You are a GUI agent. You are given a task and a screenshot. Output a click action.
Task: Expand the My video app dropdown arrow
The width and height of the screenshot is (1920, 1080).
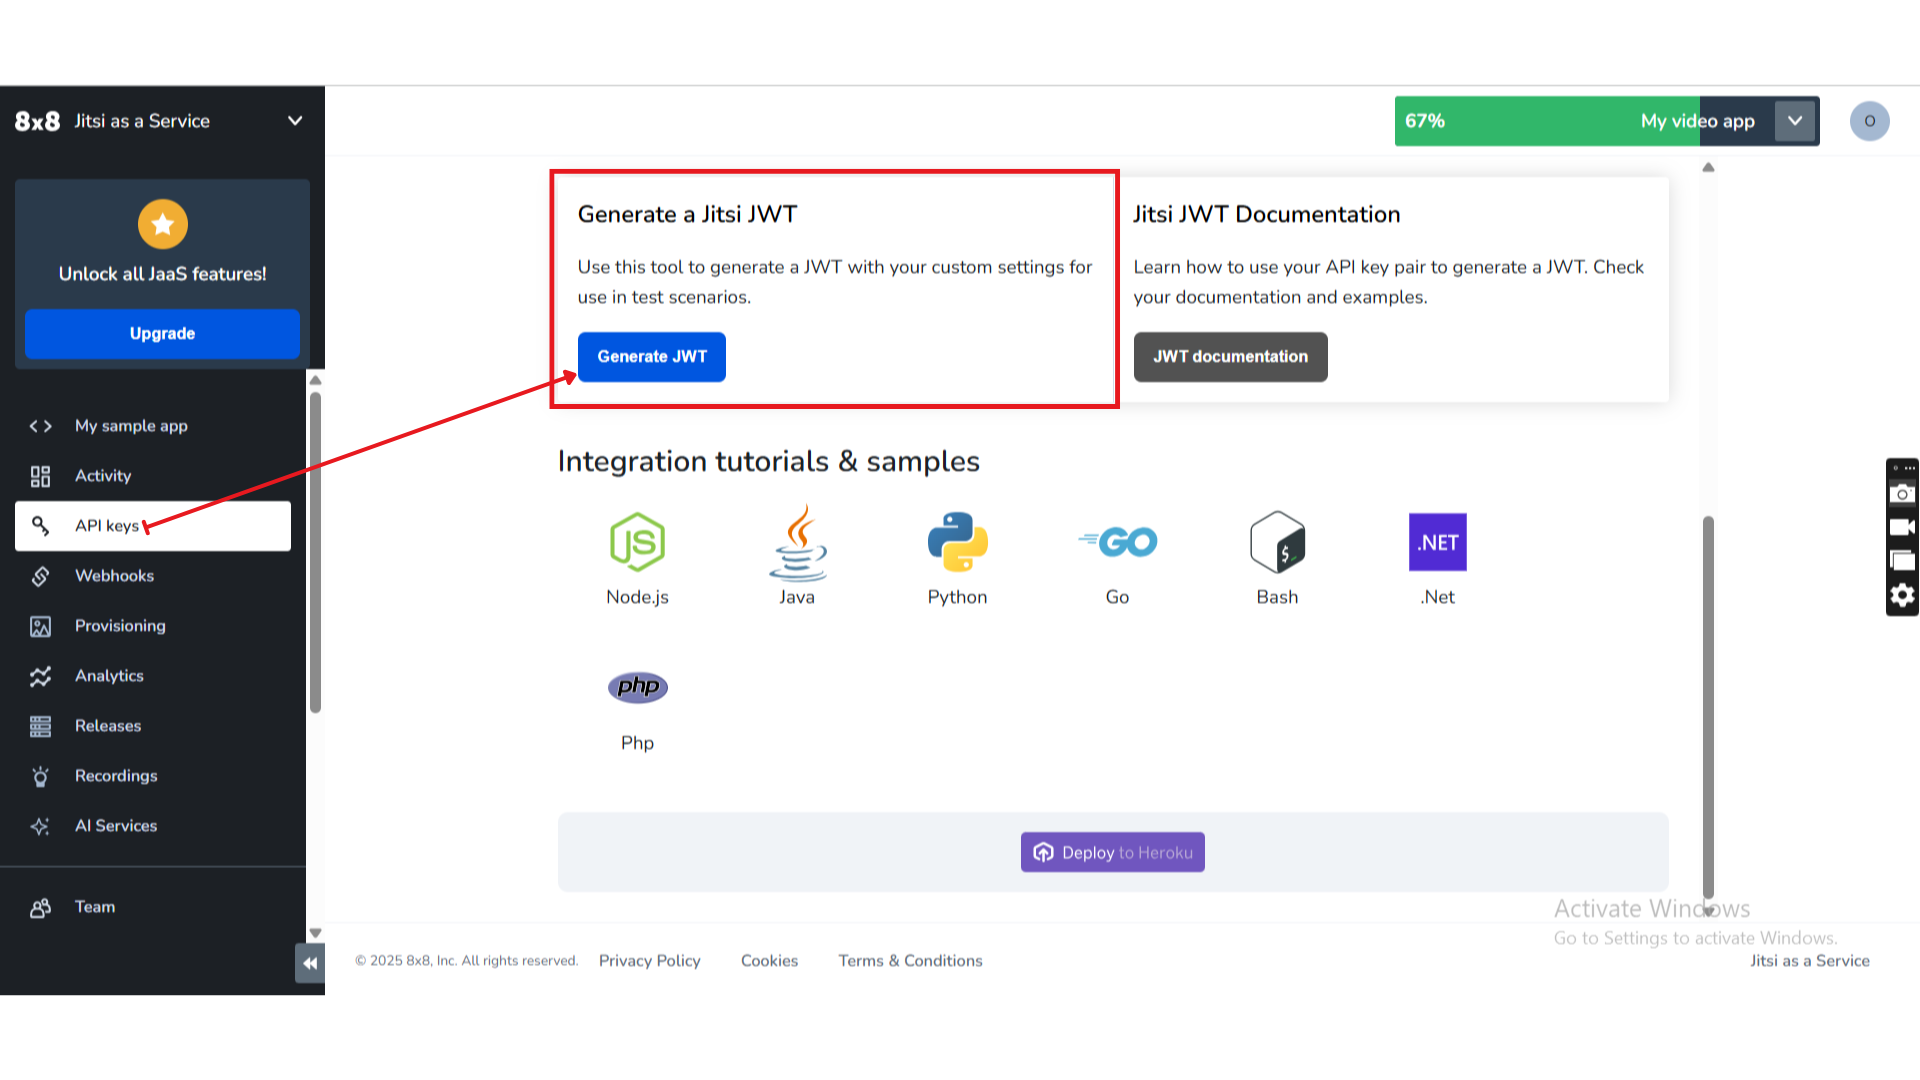pyautogui.click(x=1795, y=121)
